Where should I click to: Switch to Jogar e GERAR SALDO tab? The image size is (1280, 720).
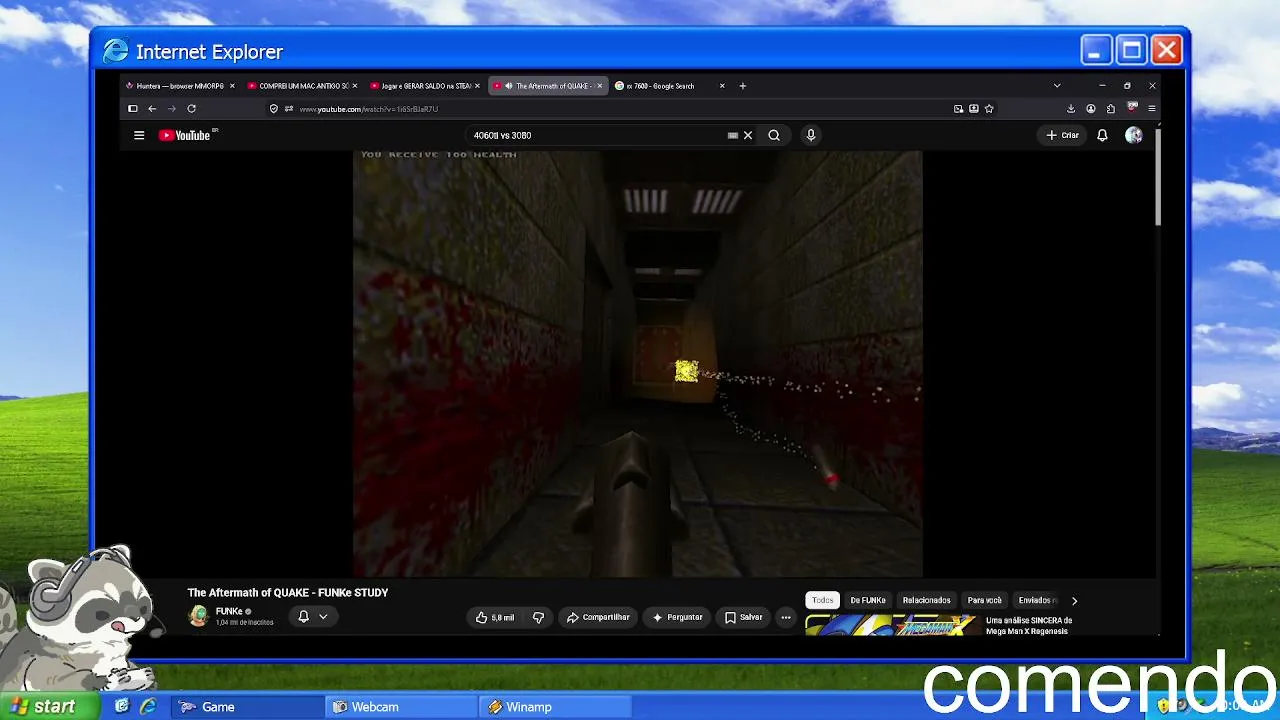click(x=424, y=86)
